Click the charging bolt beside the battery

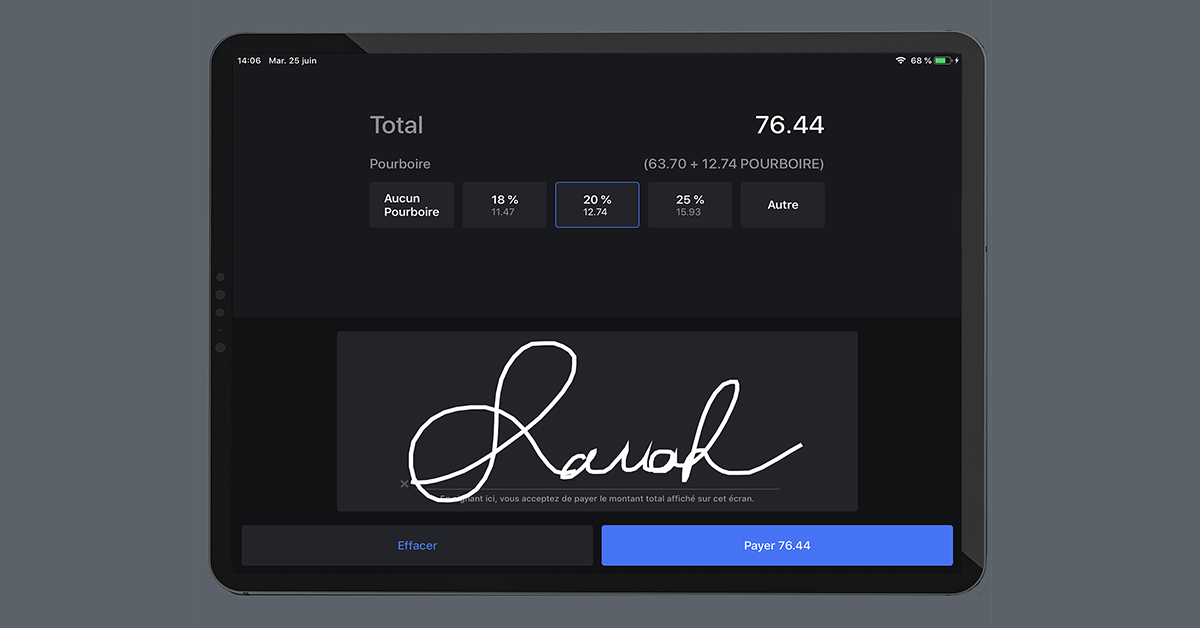[x=957, y=61]
